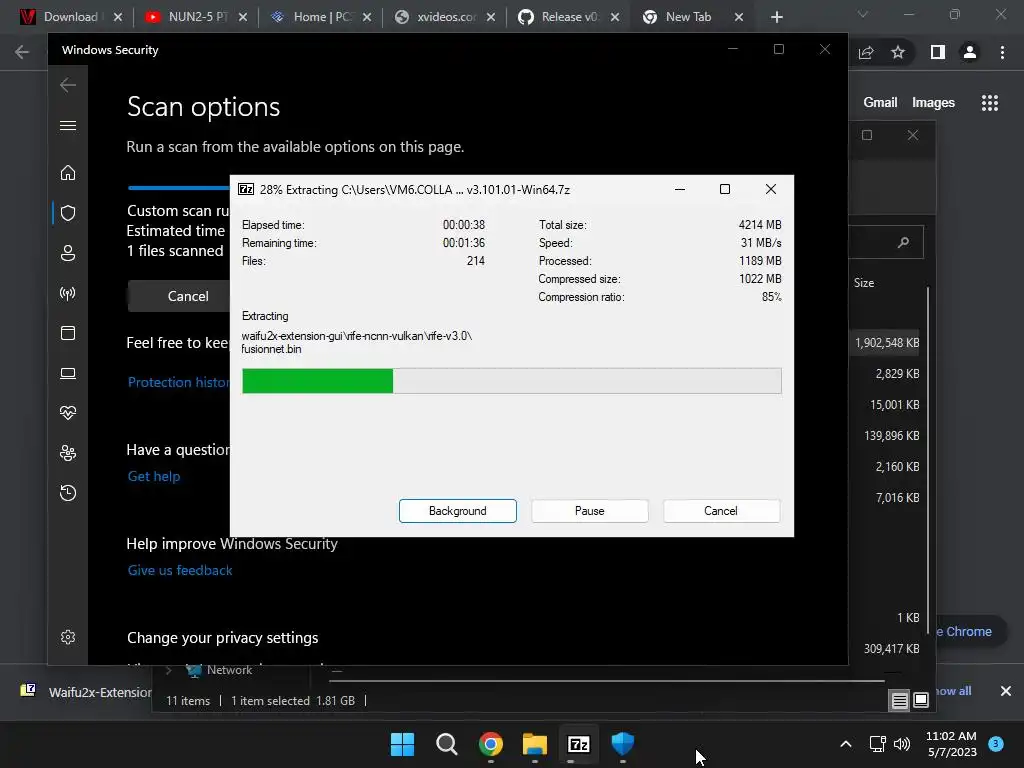
Task: Click the share icon in Chrome toolbar
Action: (x=866, y=52)
